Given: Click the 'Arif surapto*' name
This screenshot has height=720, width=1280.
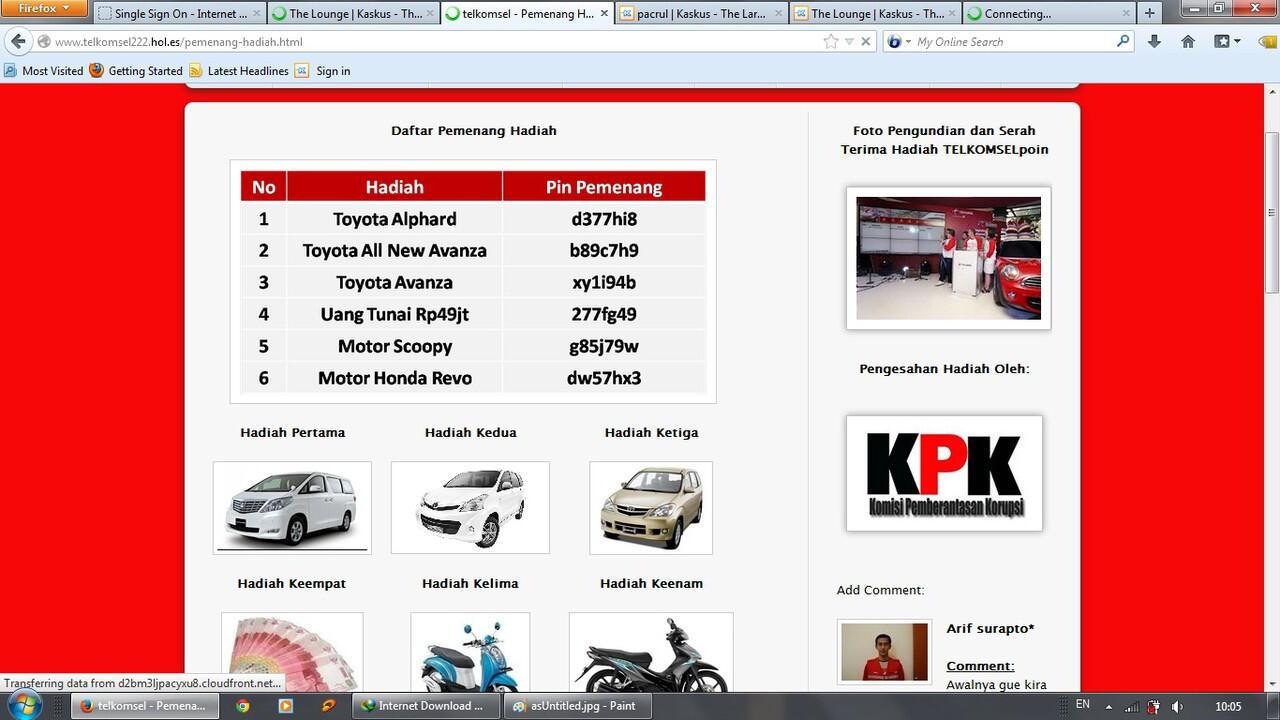Looking at the screenshot, I should 991,629.
